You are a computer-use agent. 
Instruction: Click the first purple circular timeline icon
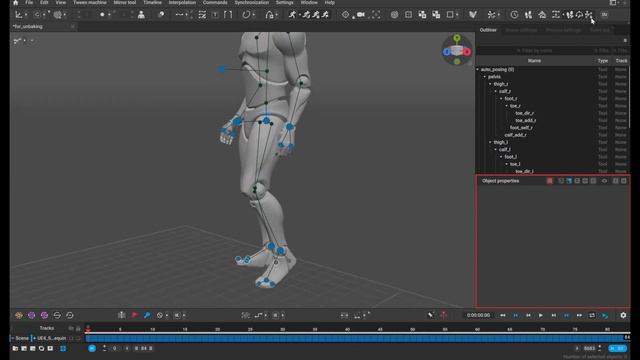(x=31, y=315)
